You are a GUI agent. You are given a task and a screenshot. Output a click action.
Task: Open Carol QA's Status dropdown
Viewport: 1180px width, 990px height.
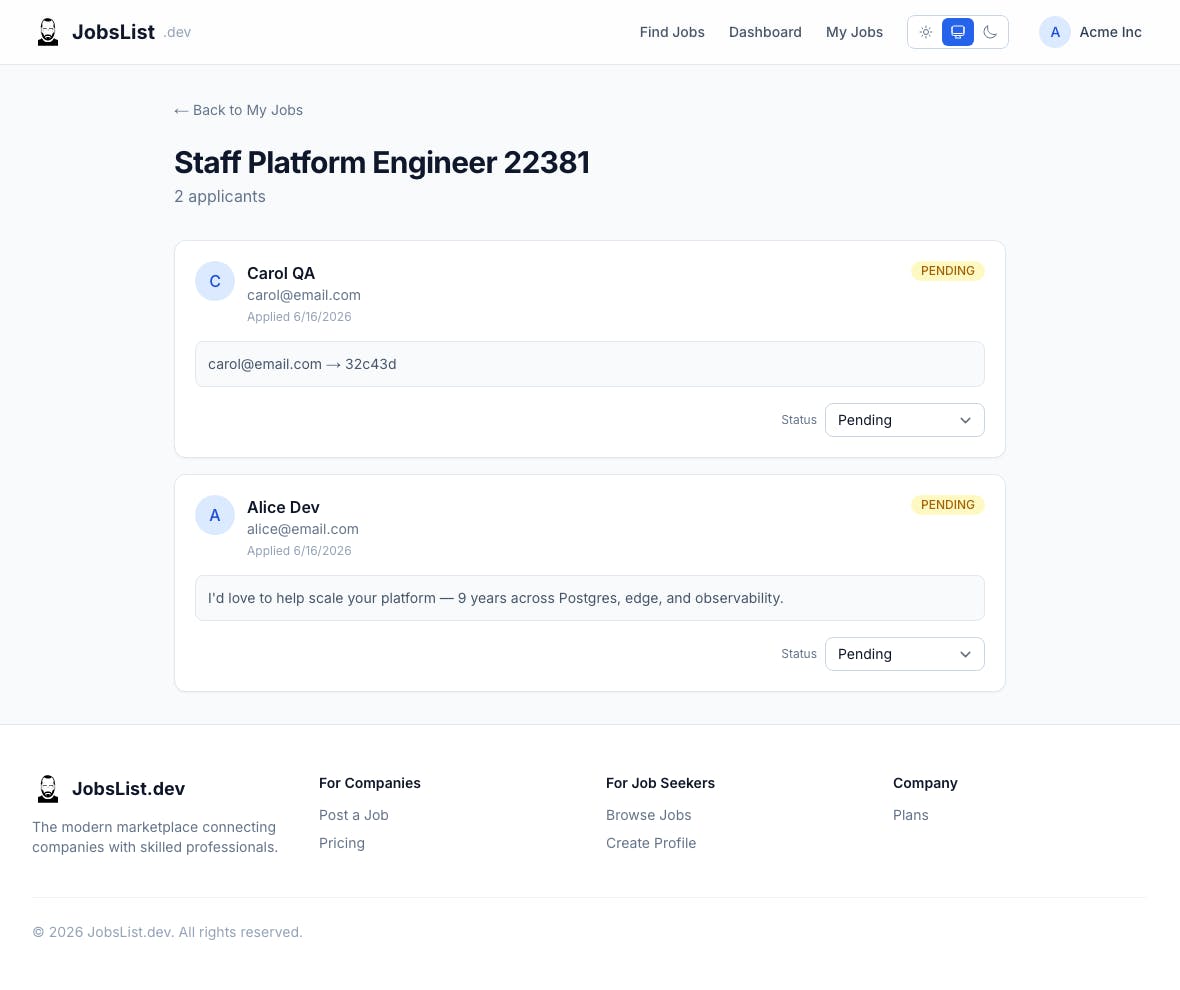click(905, 420)
